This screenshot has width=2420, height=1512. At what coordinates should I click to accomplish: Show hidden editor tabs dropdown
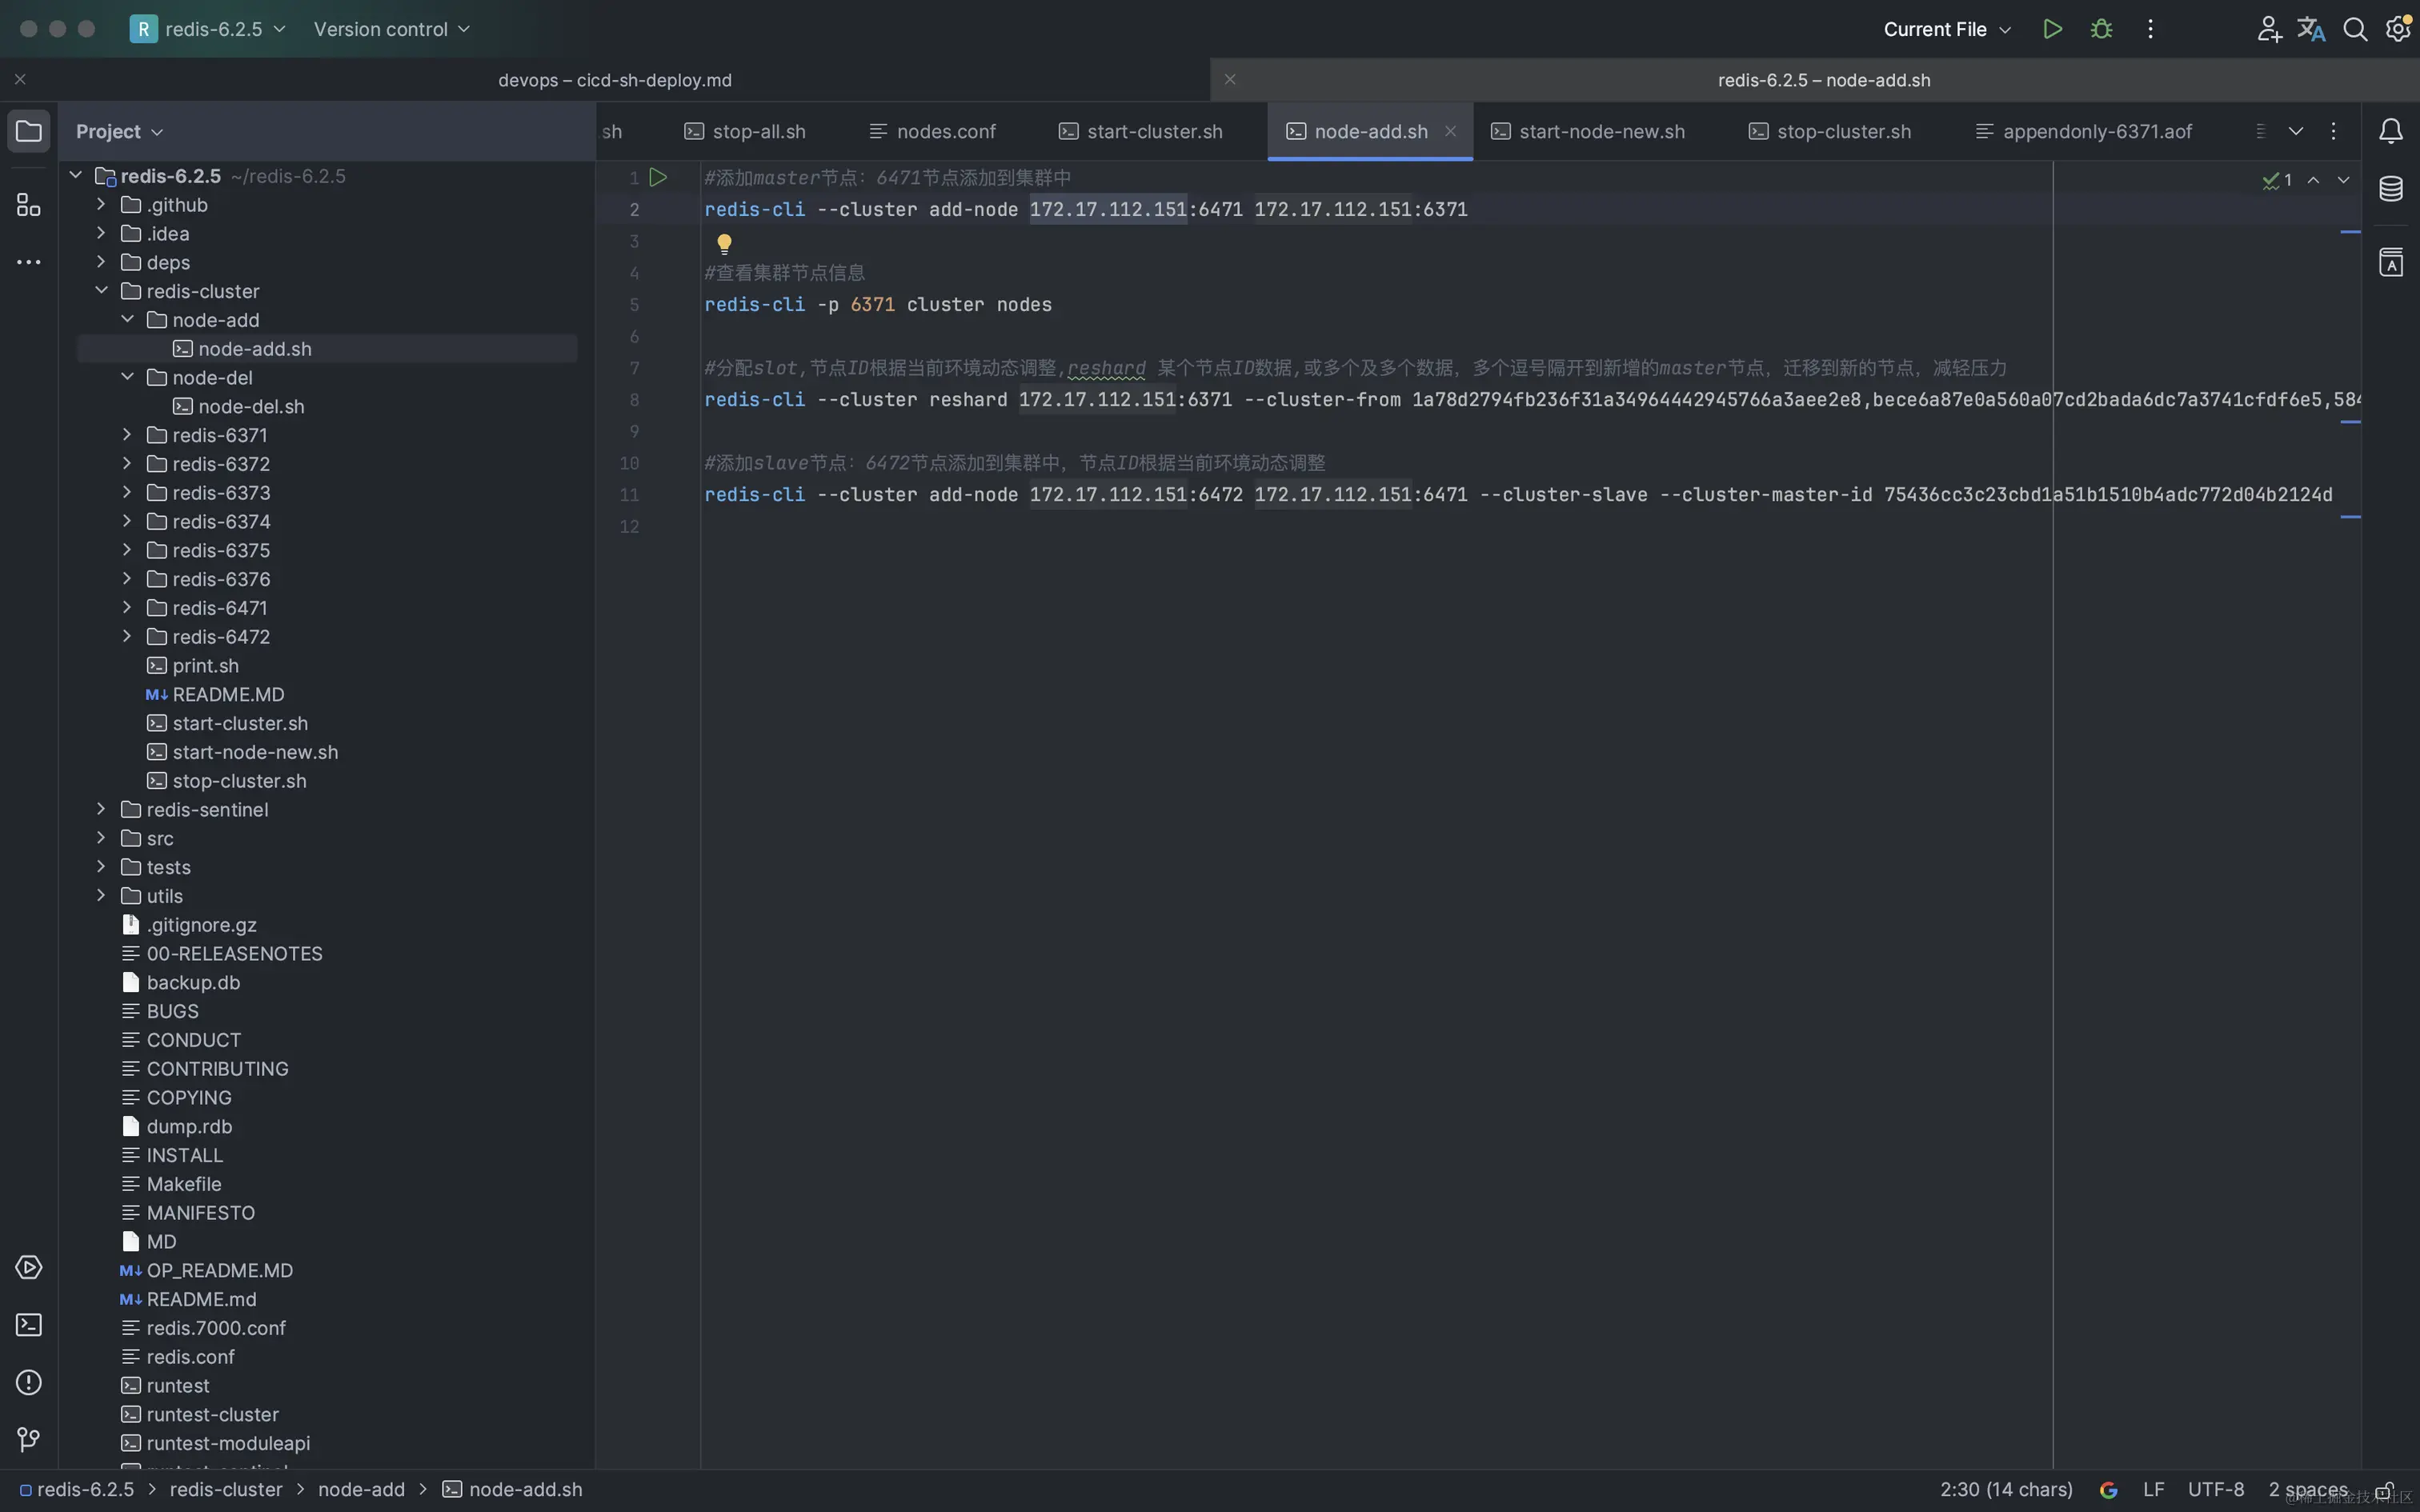pos(2296,131)
